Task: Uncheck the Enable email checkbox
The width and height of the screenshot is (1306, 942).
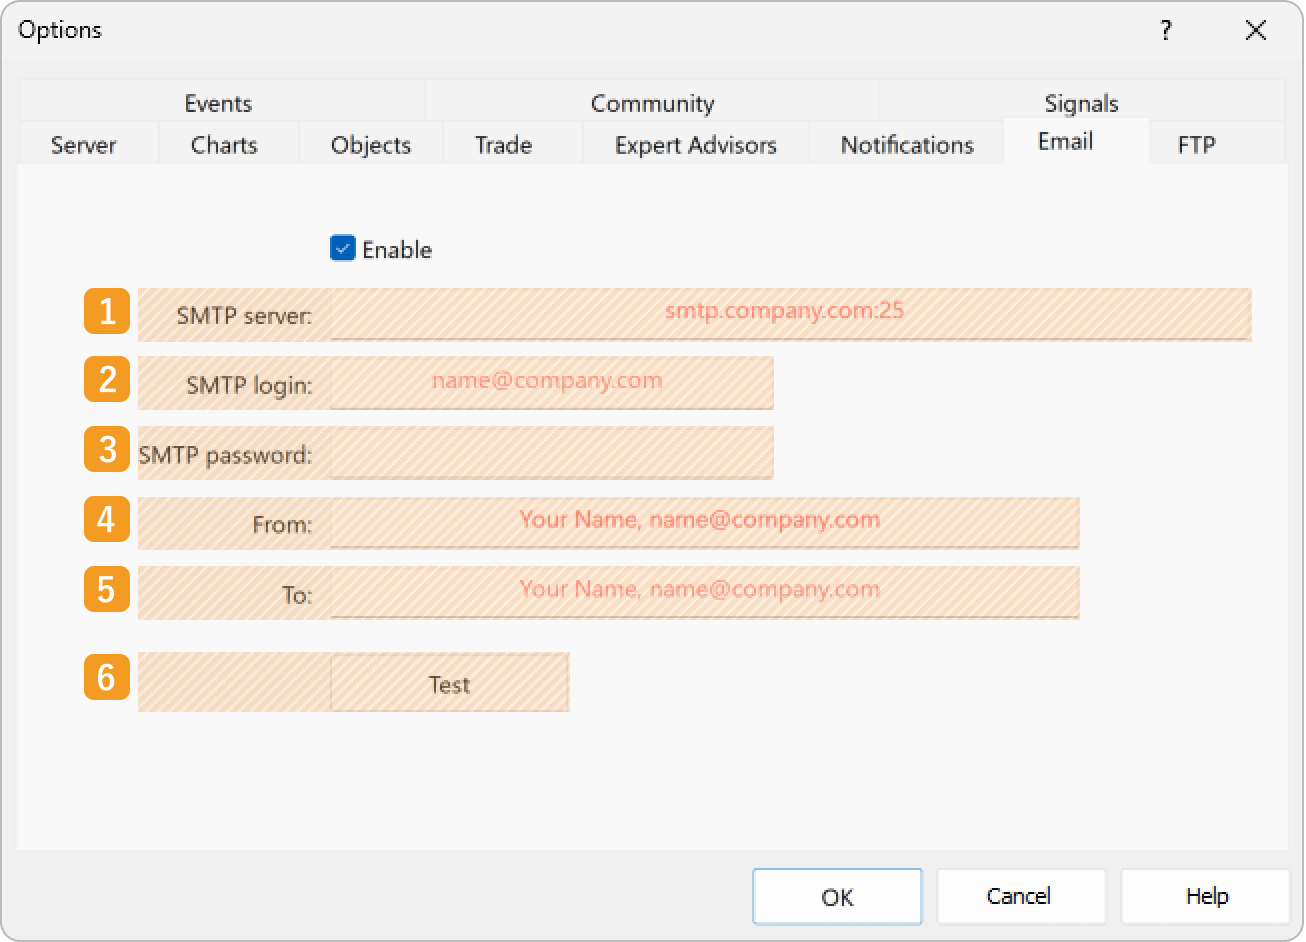Action: 343,249
